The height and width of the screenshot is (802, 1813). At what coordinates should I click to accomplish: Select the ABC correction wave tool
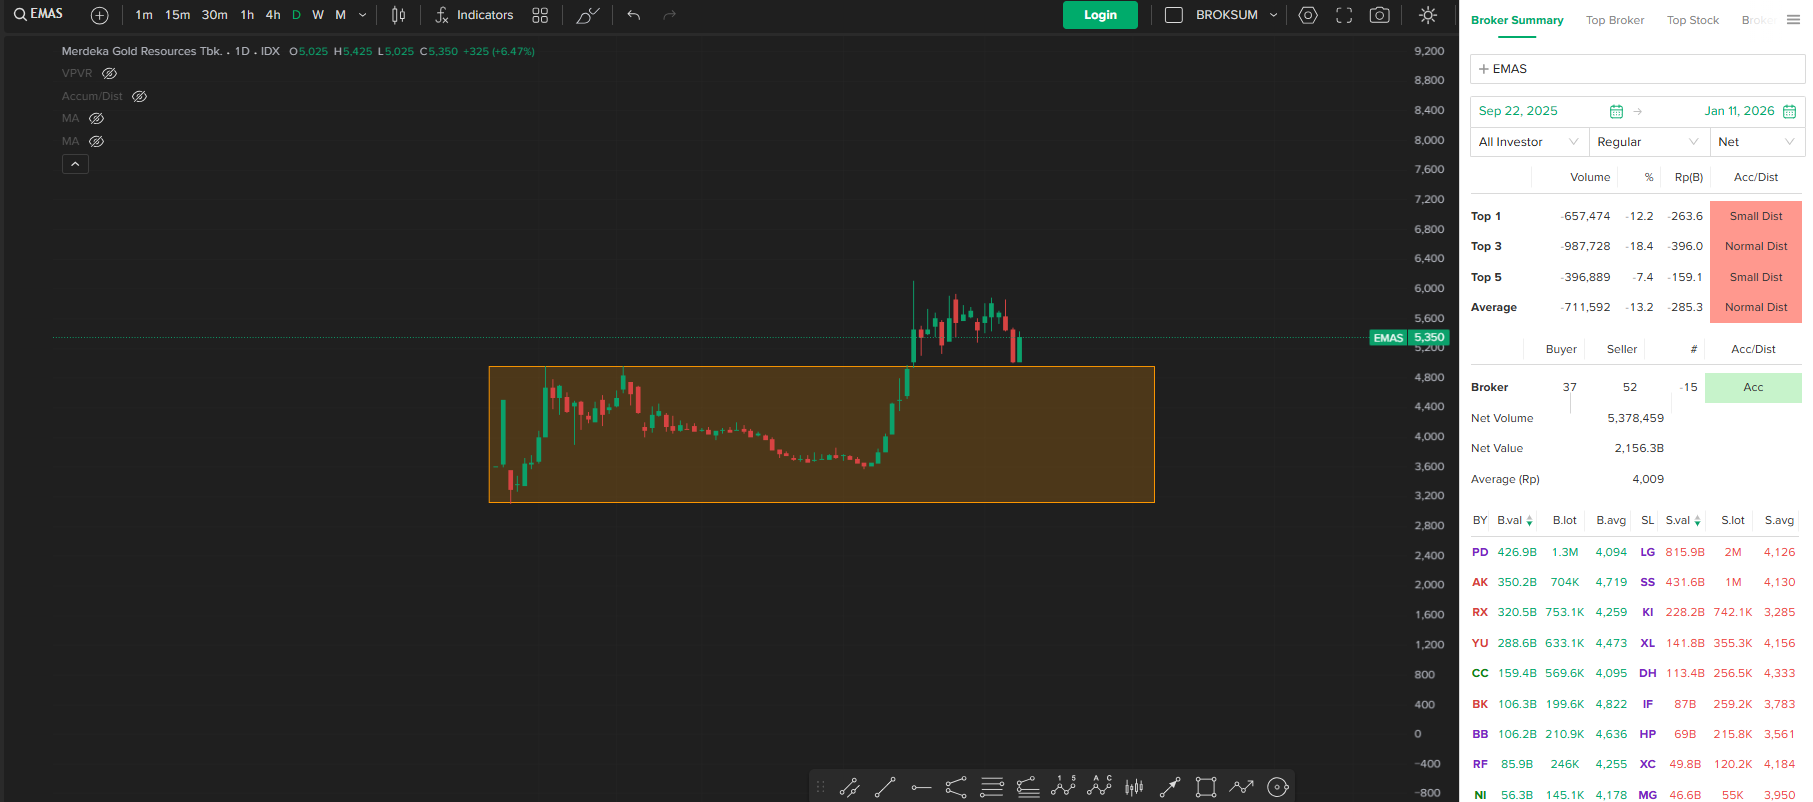click(1099, 787)
